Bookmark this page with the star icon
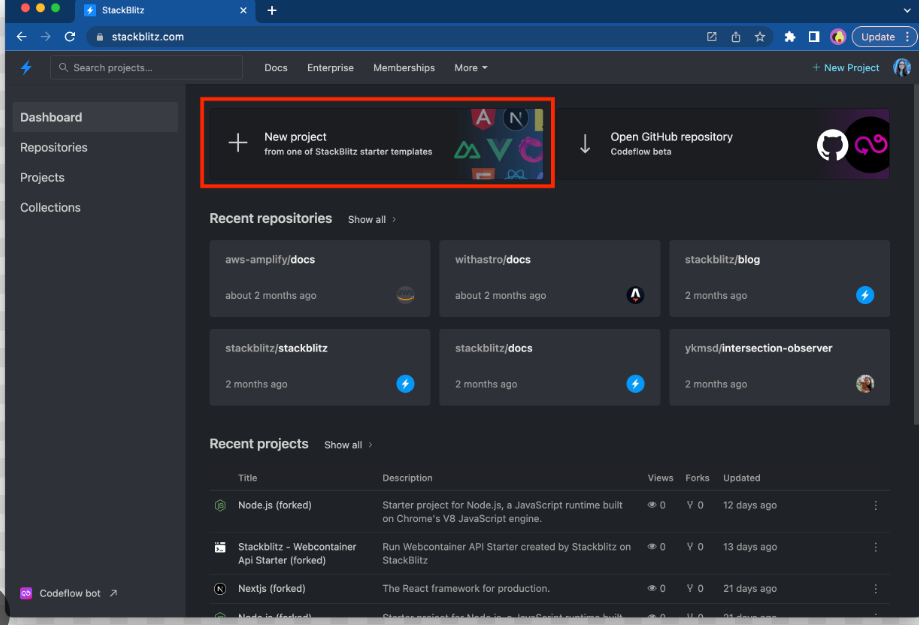Image resolution: width=919 pixels, height=625 pixels. 760,37
